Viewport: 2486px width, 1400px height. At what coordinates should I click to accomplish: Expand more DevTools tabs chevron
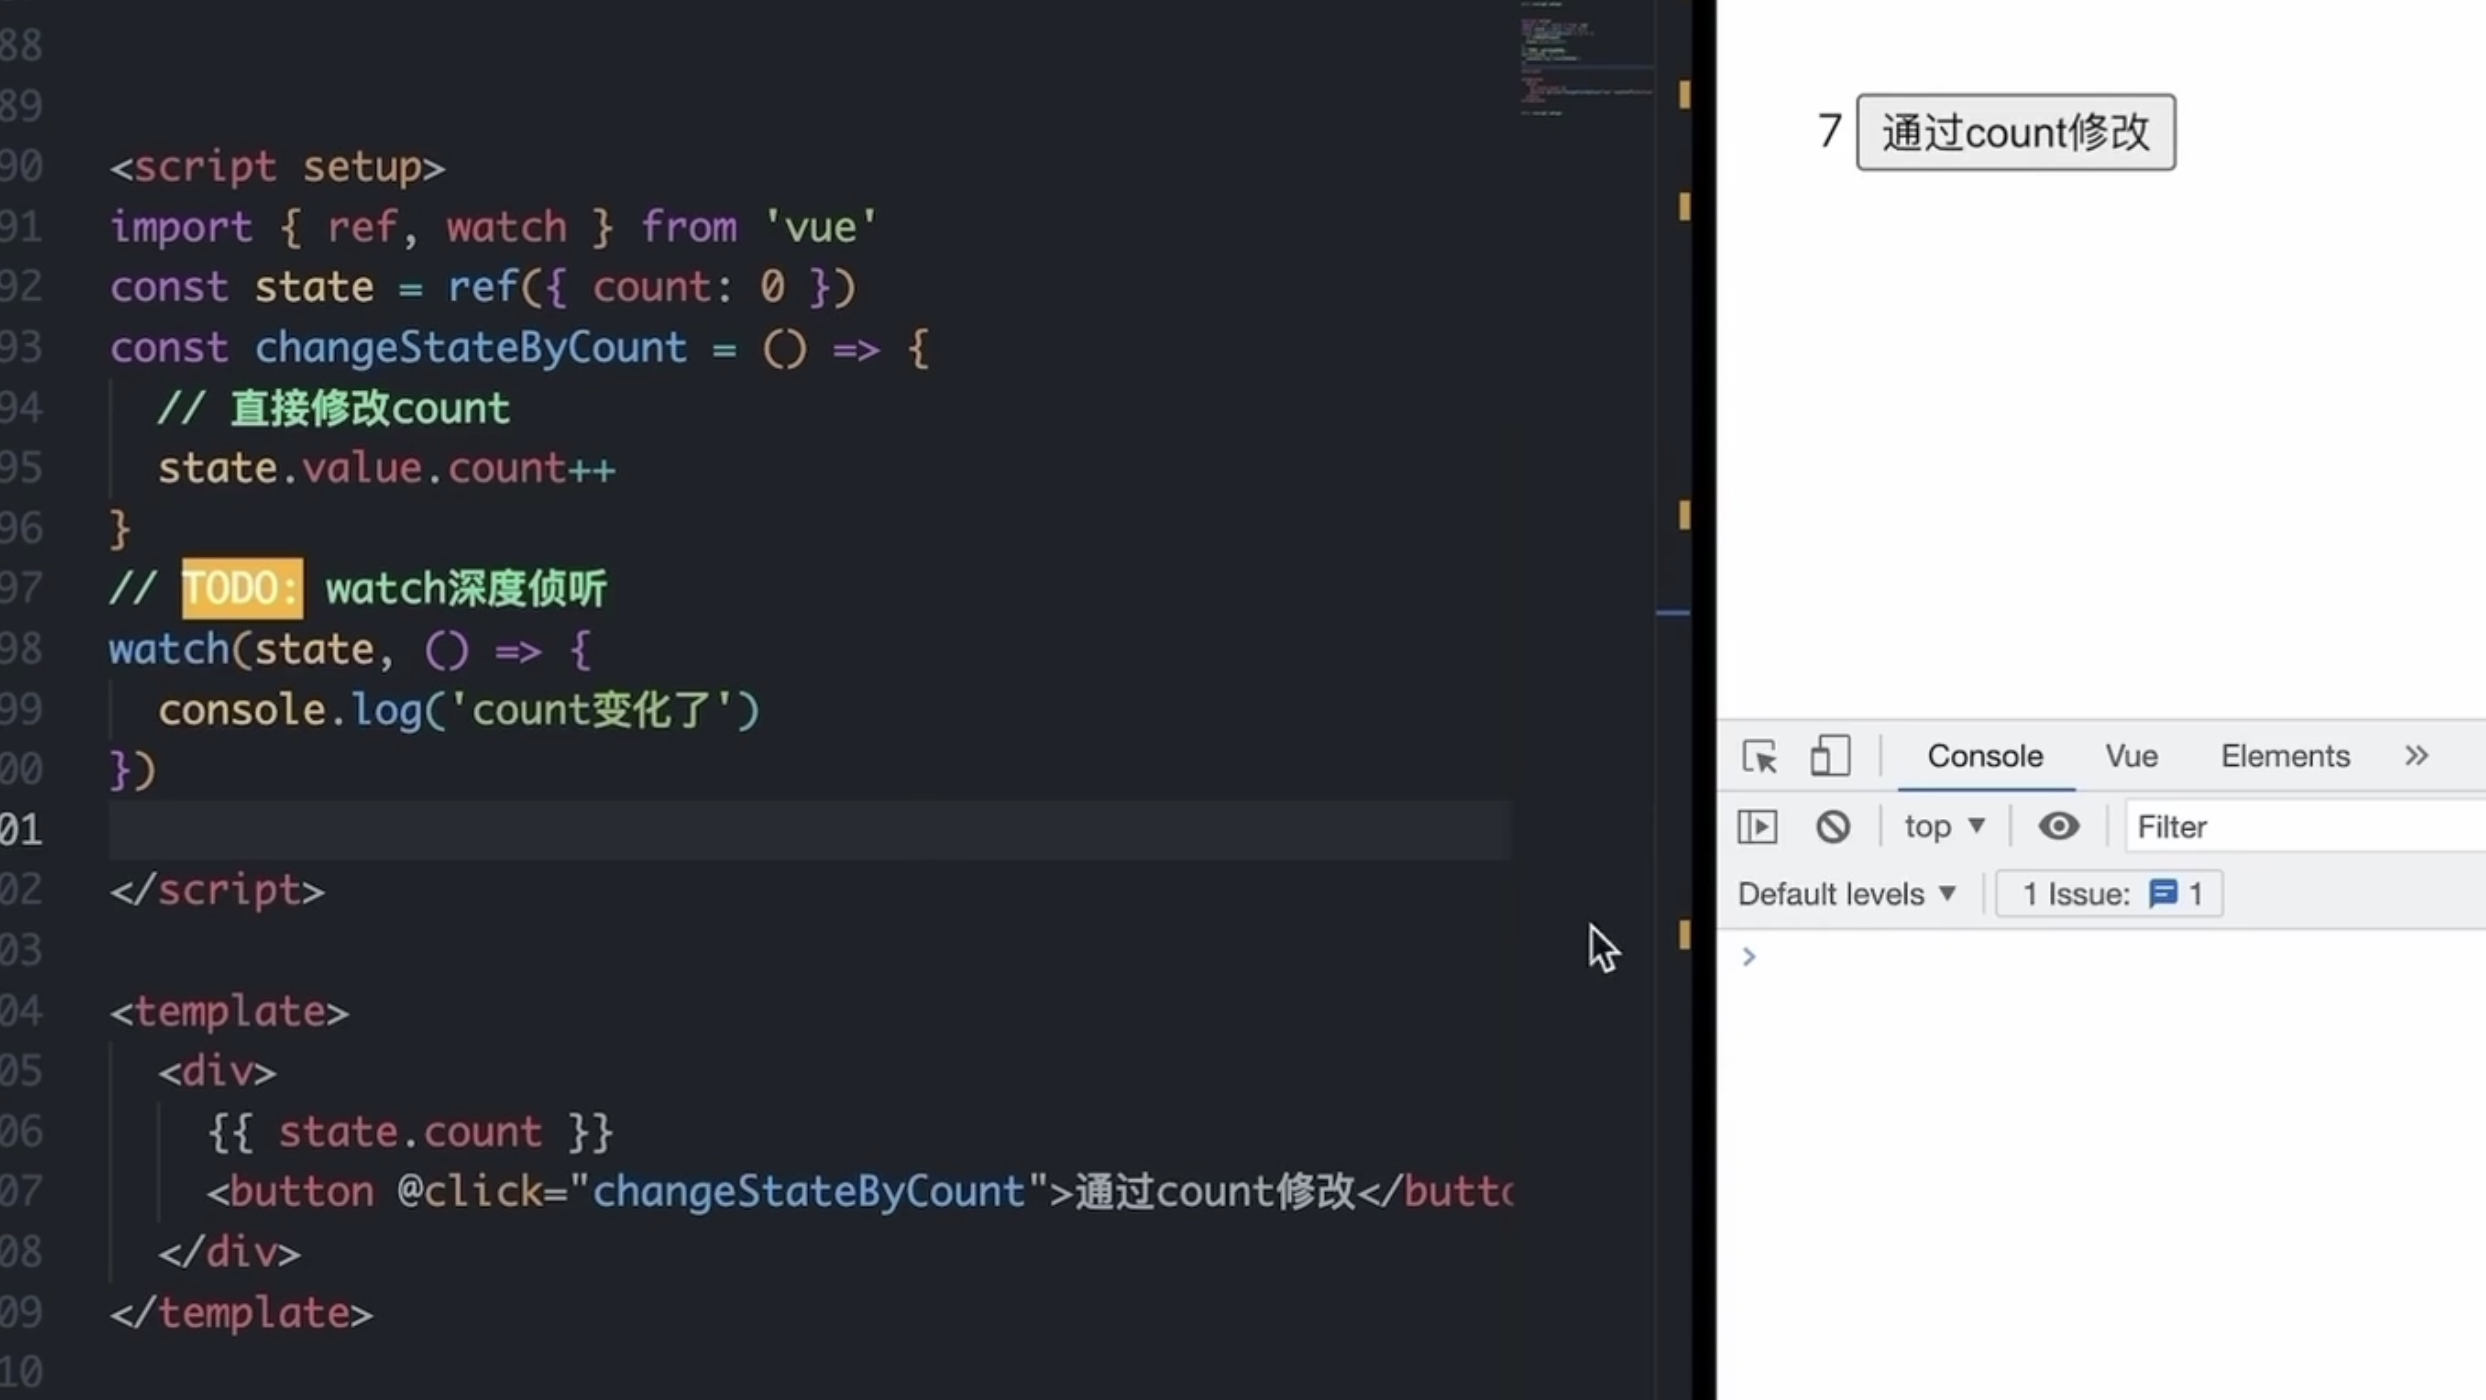(2416, 756)
